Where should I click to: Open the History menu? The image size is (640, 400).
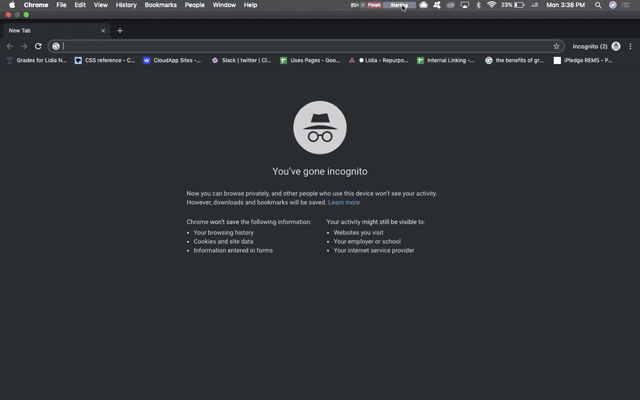pos(126,5)
